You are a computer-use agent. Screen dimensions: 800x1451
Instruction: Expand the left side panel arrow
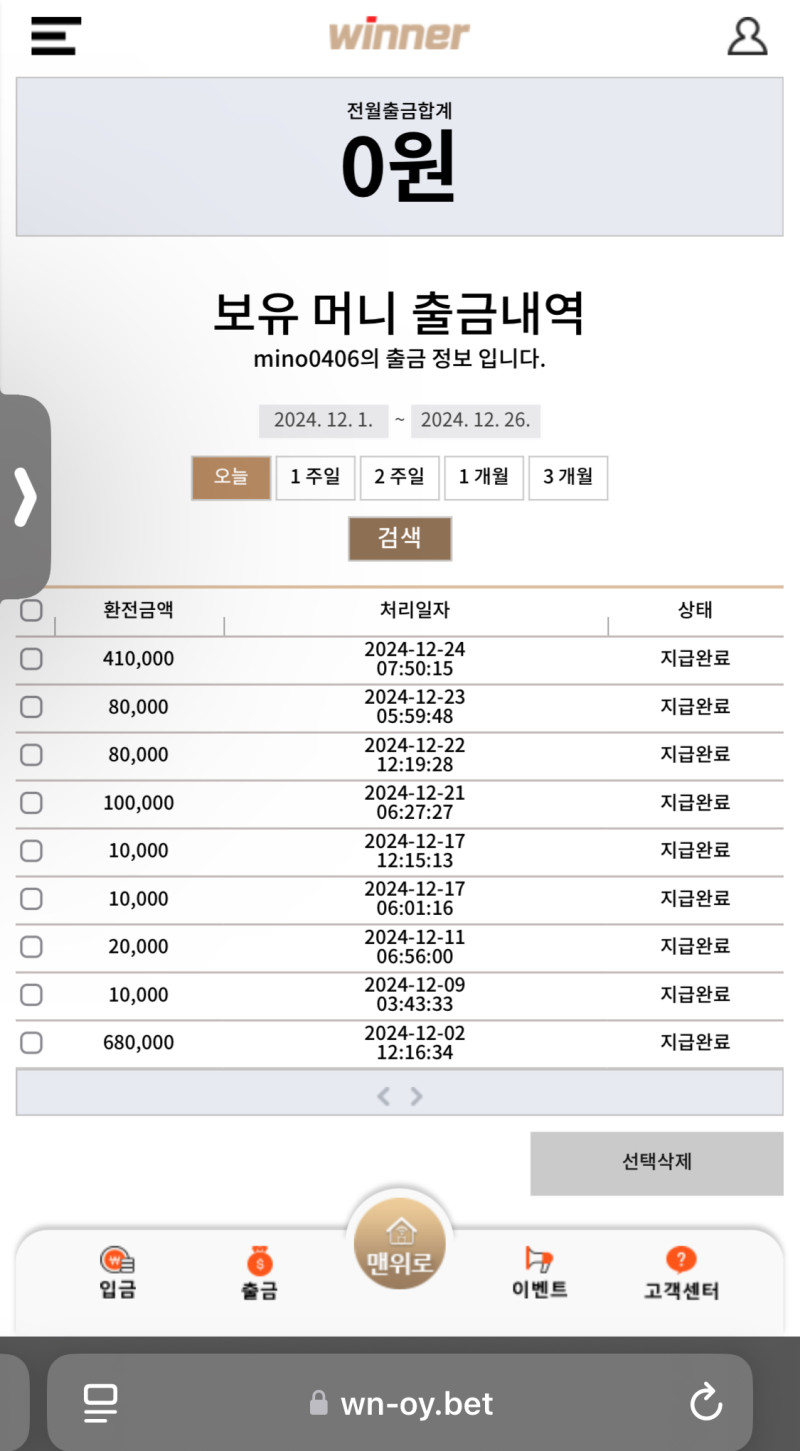pyautogui.click(x=25, y=497)
